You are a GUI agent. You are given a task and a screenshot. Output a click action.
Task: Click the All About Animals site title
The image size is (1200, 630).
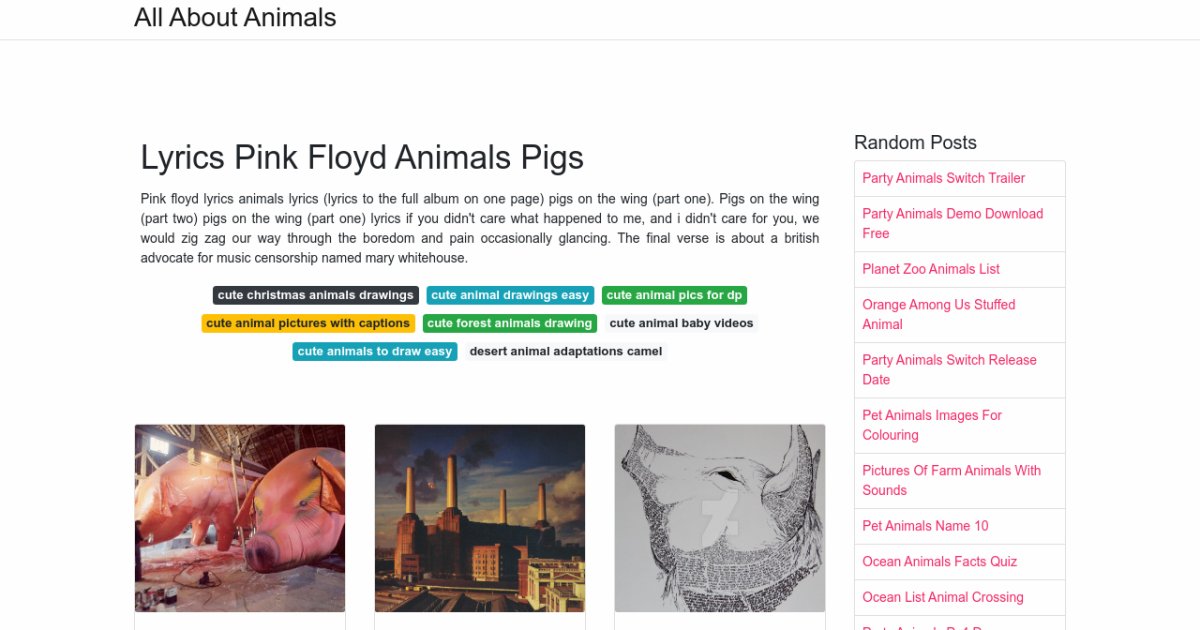pyautogui.click(x=235, y=18)
